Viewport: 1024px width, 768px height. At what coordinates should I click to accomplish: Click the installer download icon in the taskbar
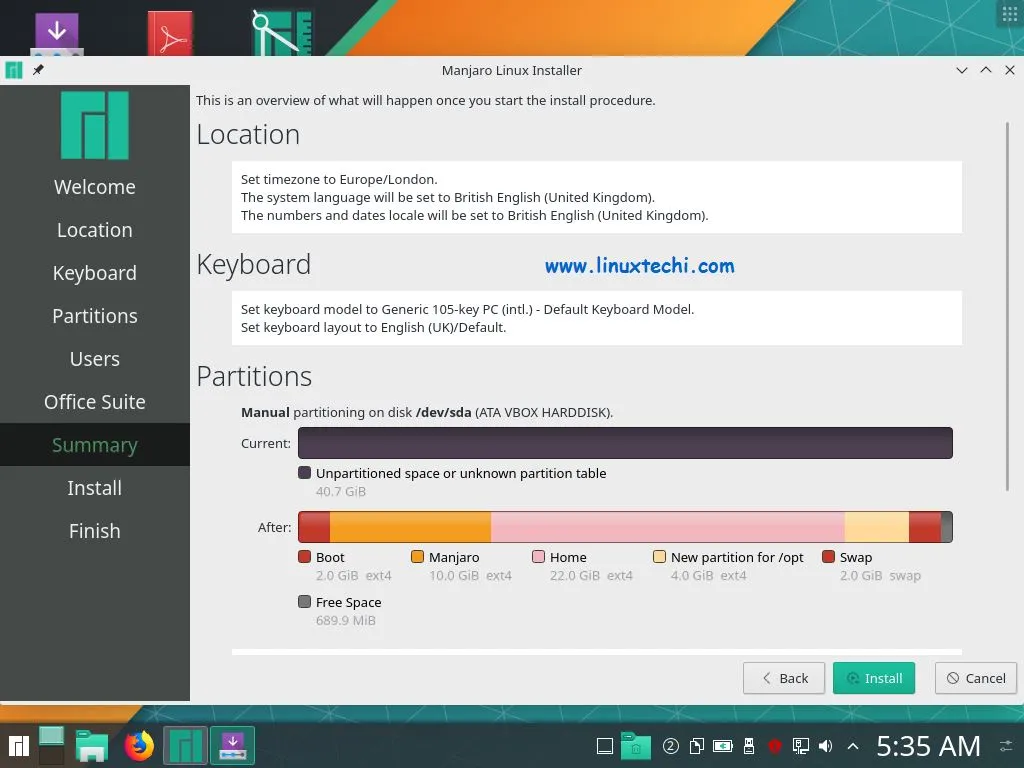click(x=232, y=745)
